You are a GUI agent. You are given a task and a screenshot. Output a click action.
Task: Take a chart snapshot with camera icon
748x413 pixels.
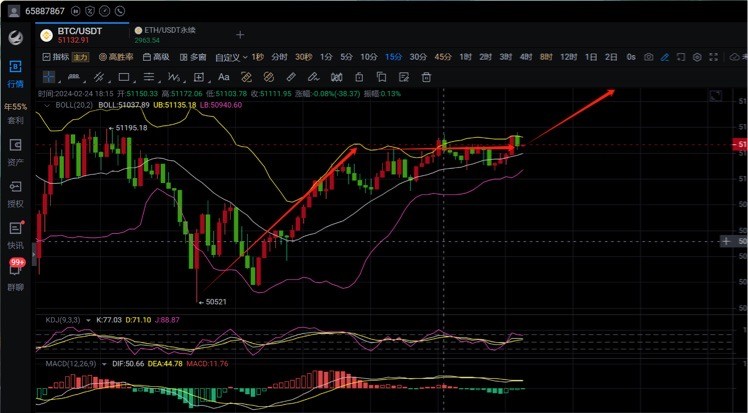click(x=648, y=57)
